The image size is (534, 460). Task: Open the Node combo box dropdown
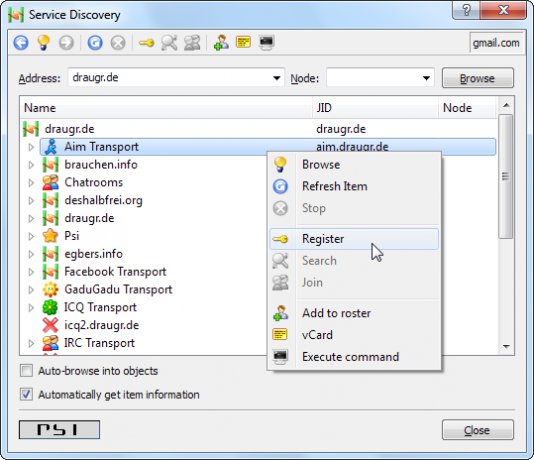pyautogui.click(x=426, y=78)
